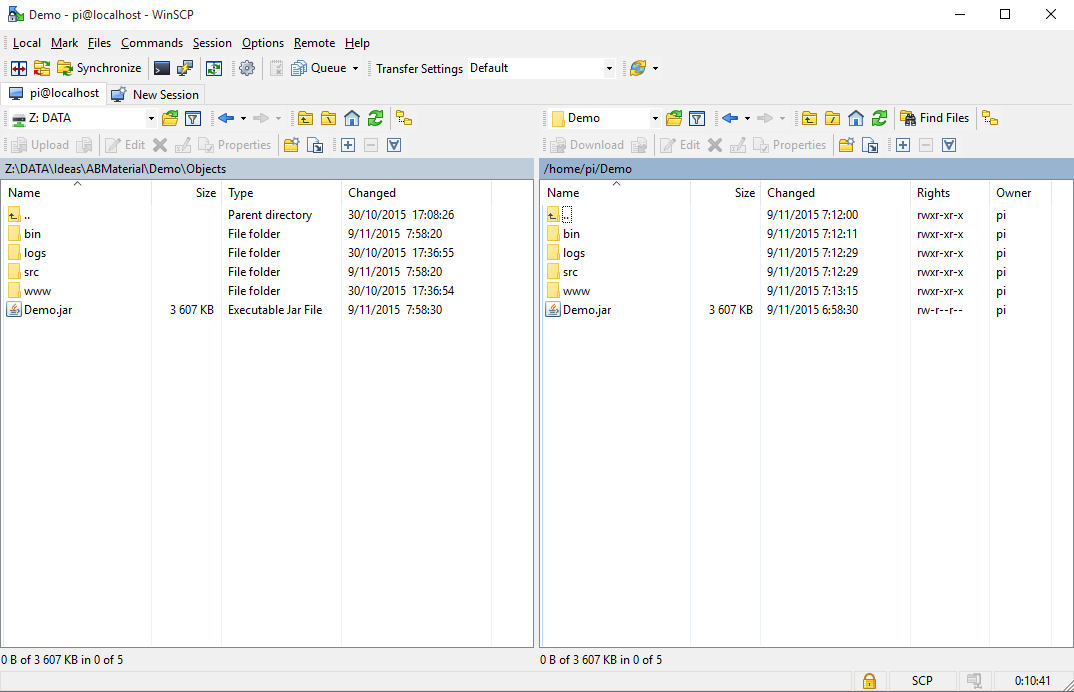Click Keep Remote Directory Up to Date icon
This screenshot has height=692, width=1074.
click(x=214, y=69)
